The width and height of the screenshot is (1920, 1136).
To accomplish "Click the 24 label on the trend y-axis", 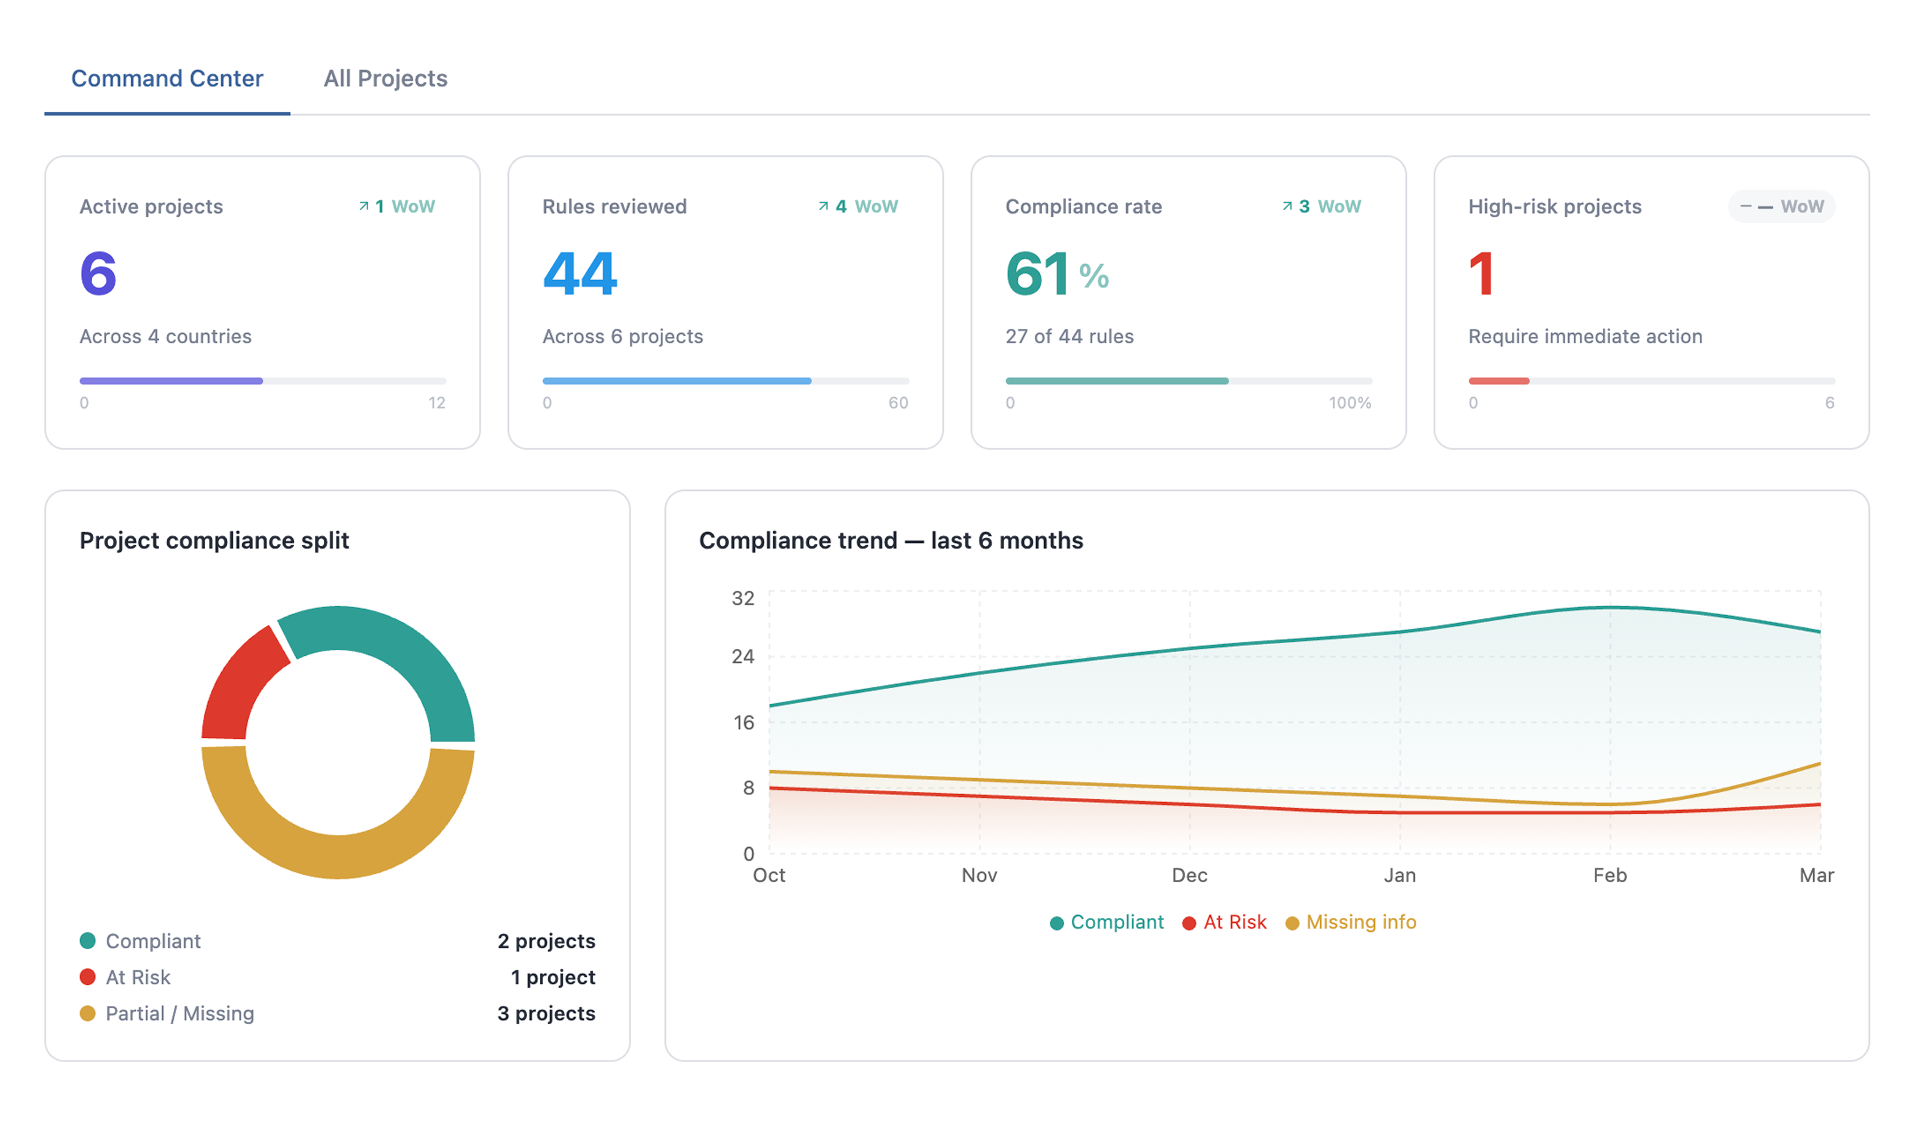I will [743, 656].
